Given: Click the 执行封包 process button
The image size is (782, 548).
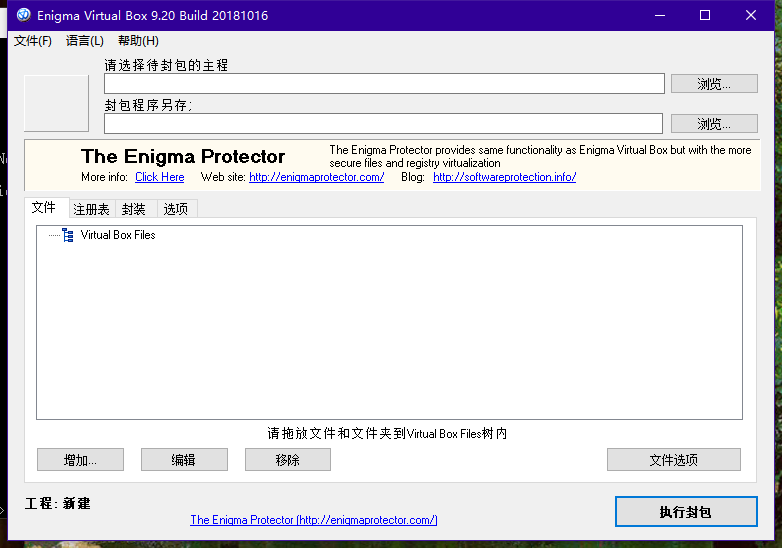Looking at the screenshot, I should [686, 512].
